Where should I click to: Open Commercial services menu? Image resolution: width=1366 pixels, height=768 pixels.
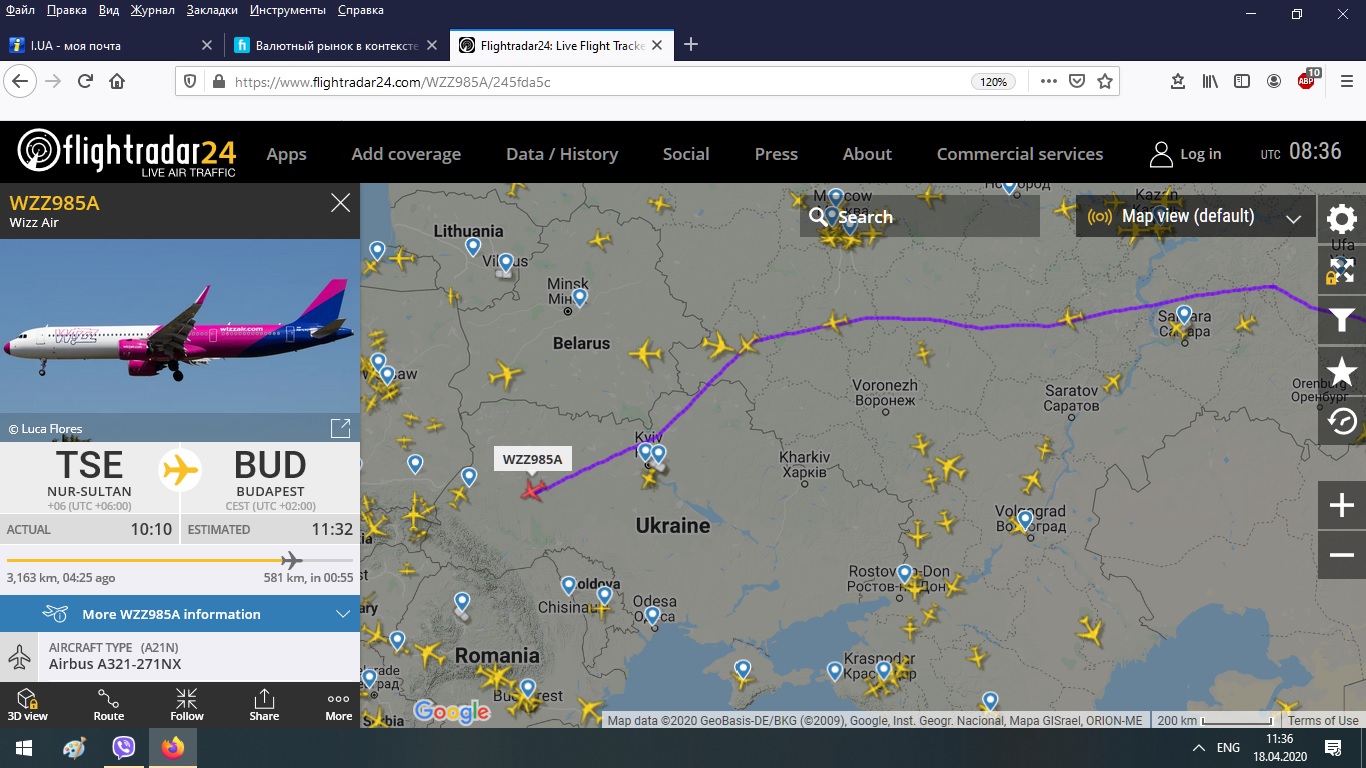pyautogui.click(x=1020, y=154)
